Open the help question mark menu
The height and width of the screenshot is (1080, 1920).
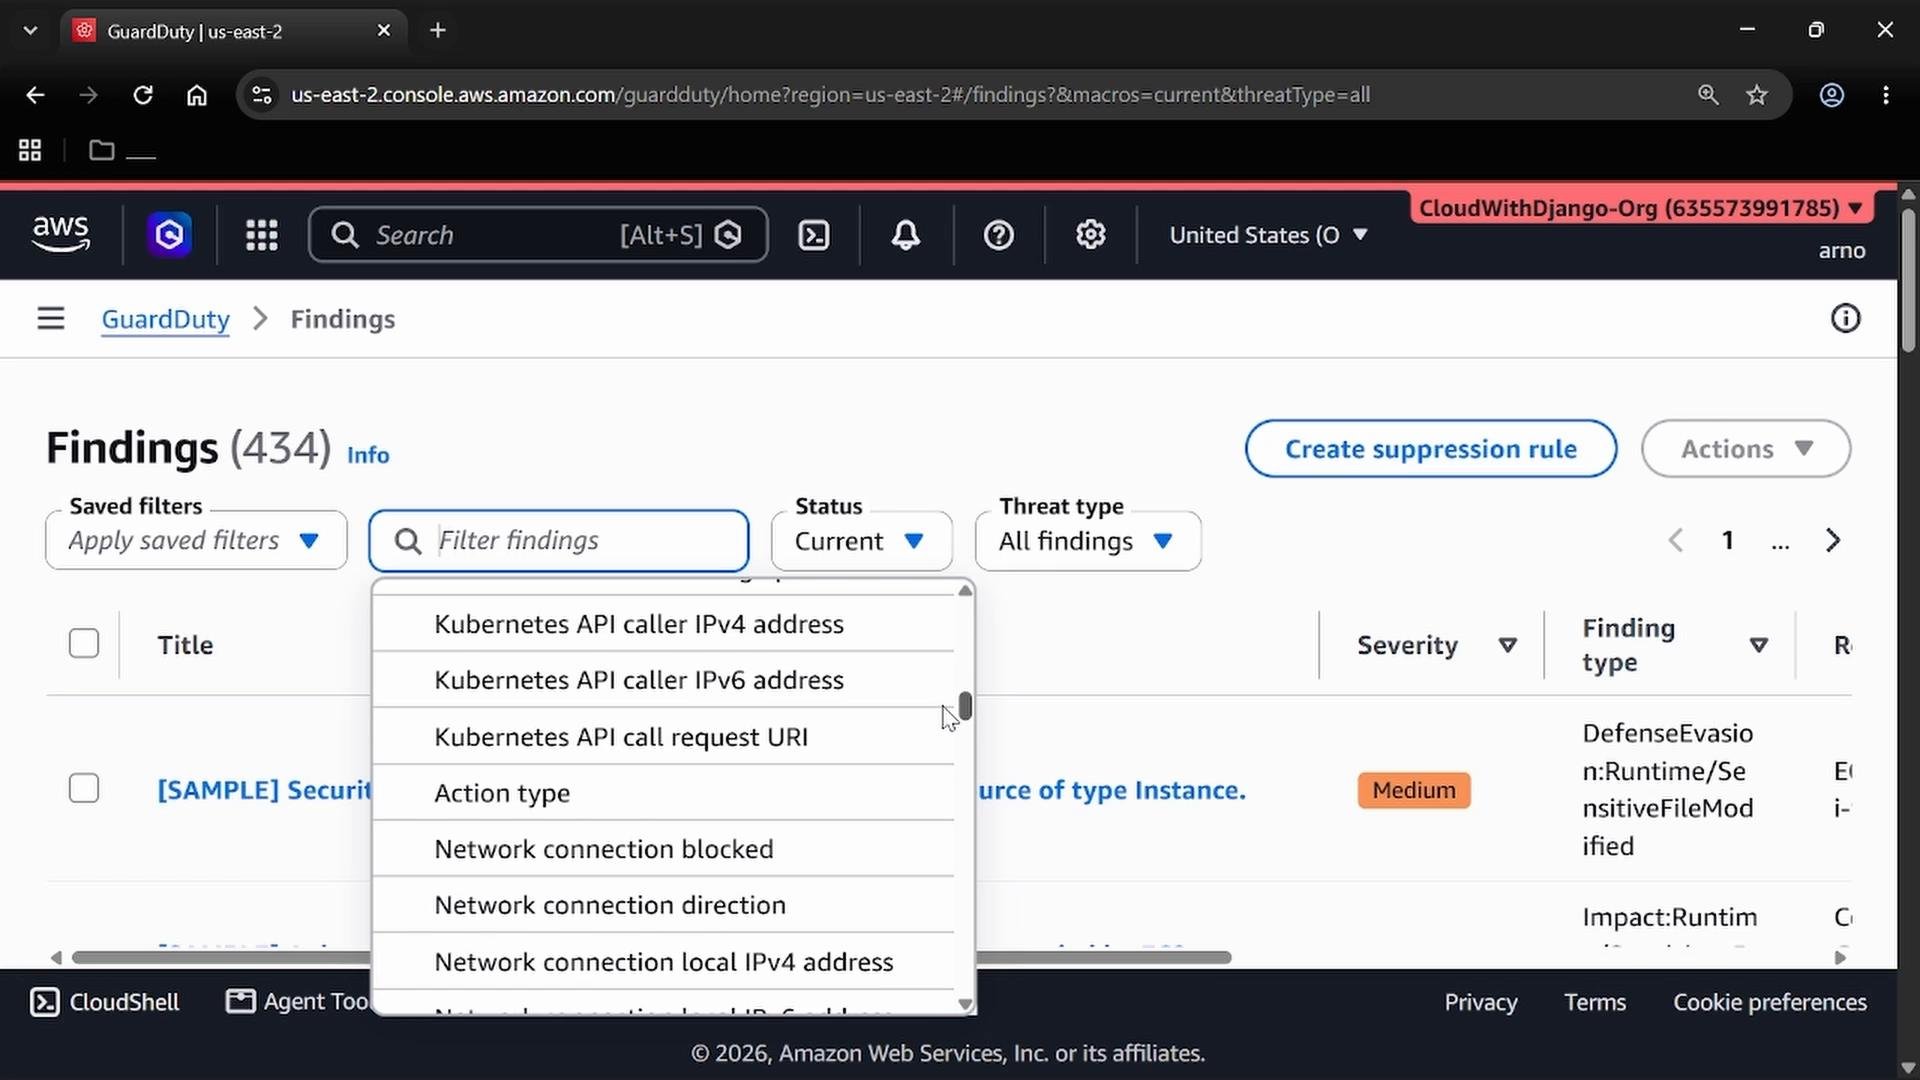pos(999,235)
